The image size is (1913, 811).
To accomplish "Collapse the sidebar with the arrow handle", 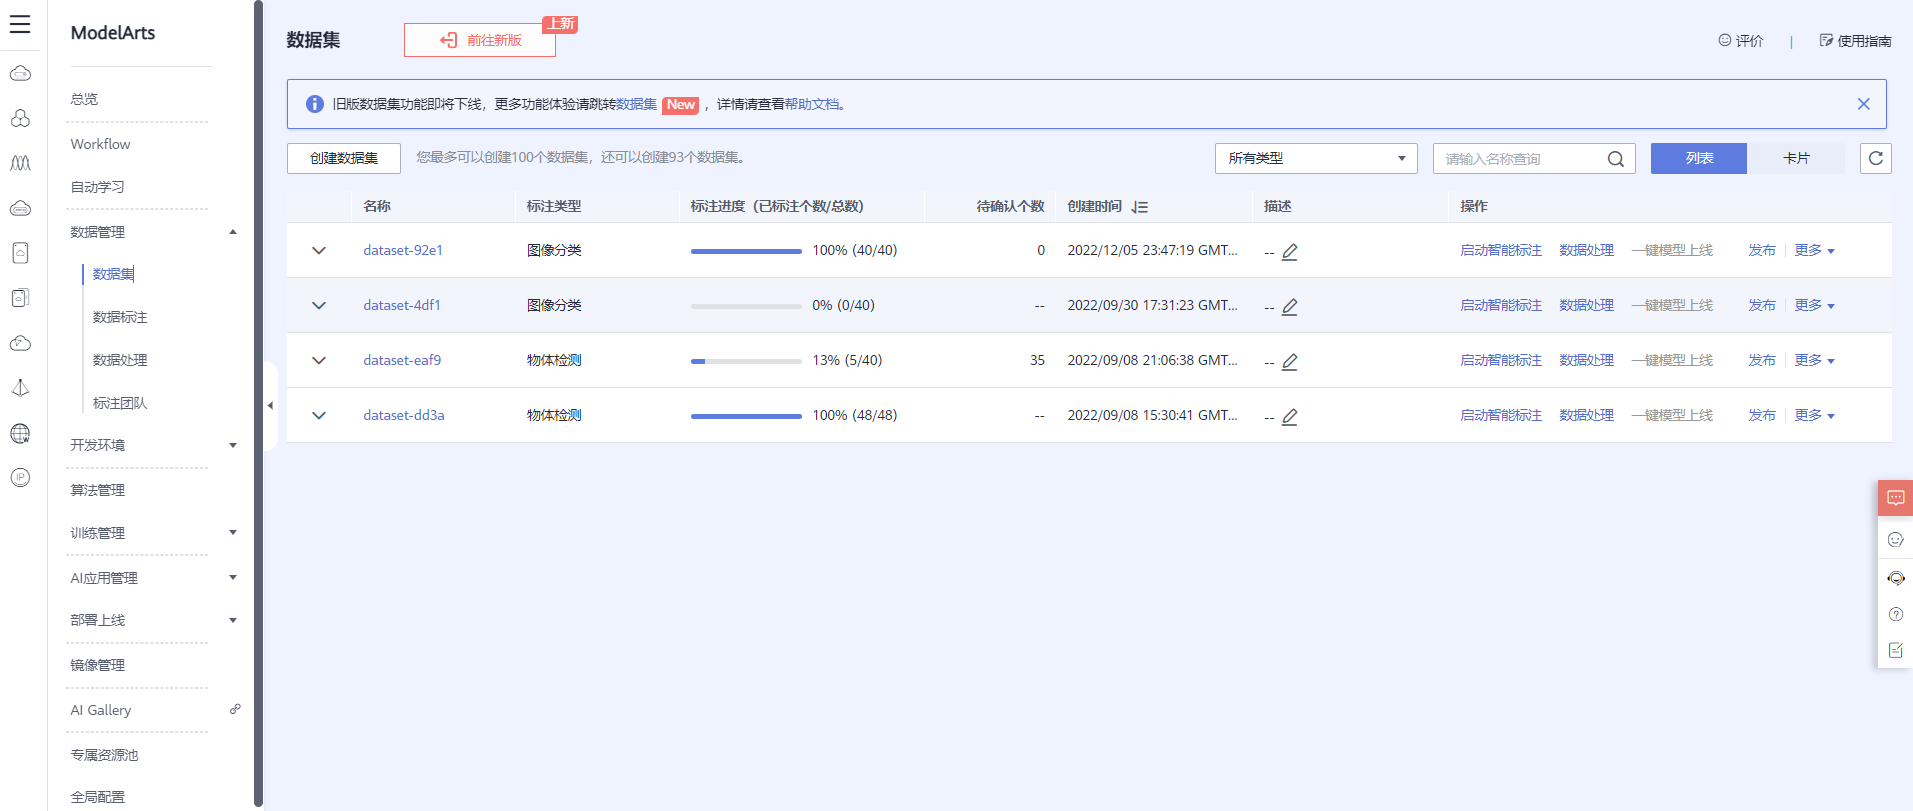I will pos(270,405).
